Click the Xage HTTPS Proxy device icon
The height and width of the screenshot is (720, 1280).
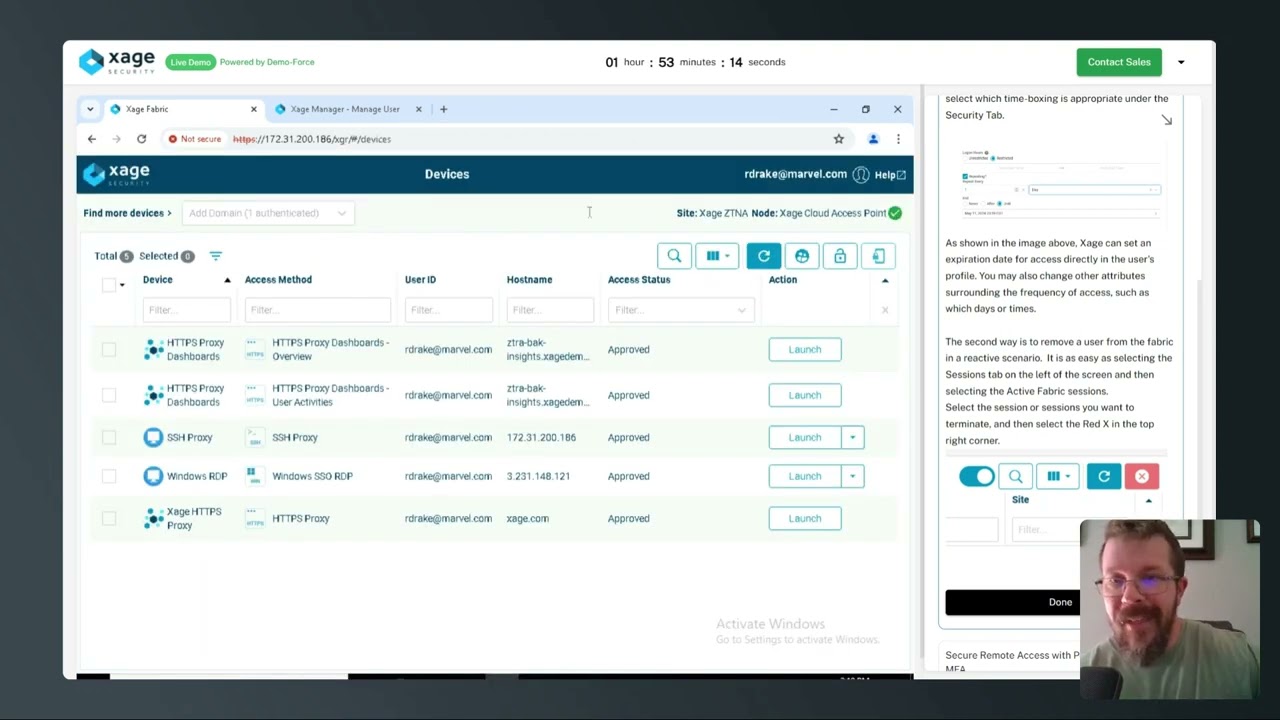point(153,518)
